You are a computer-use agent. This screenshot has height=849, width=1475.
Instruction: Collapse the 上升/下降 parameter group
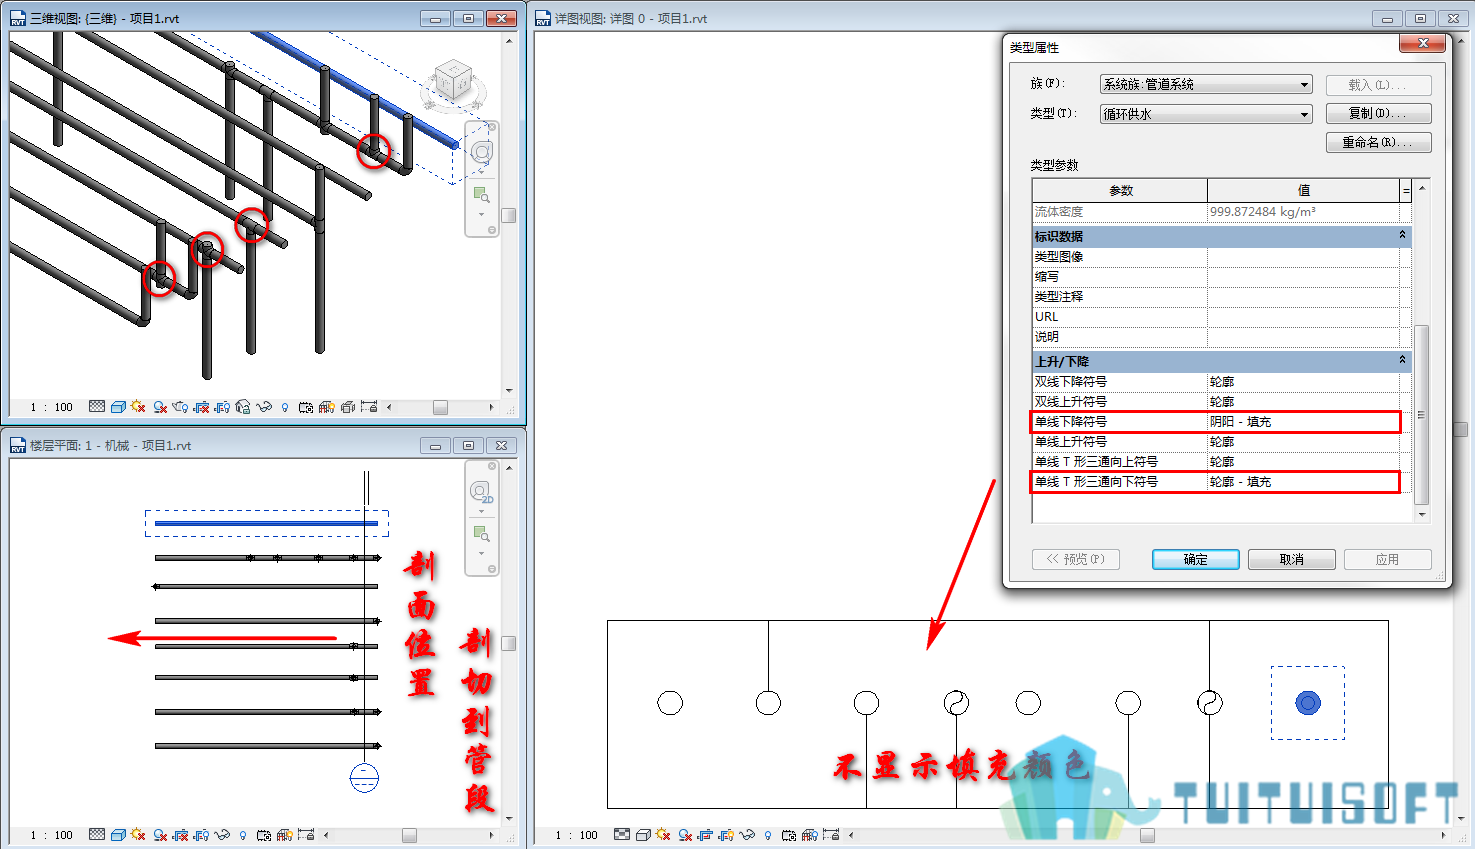(x=1402, y=361)
